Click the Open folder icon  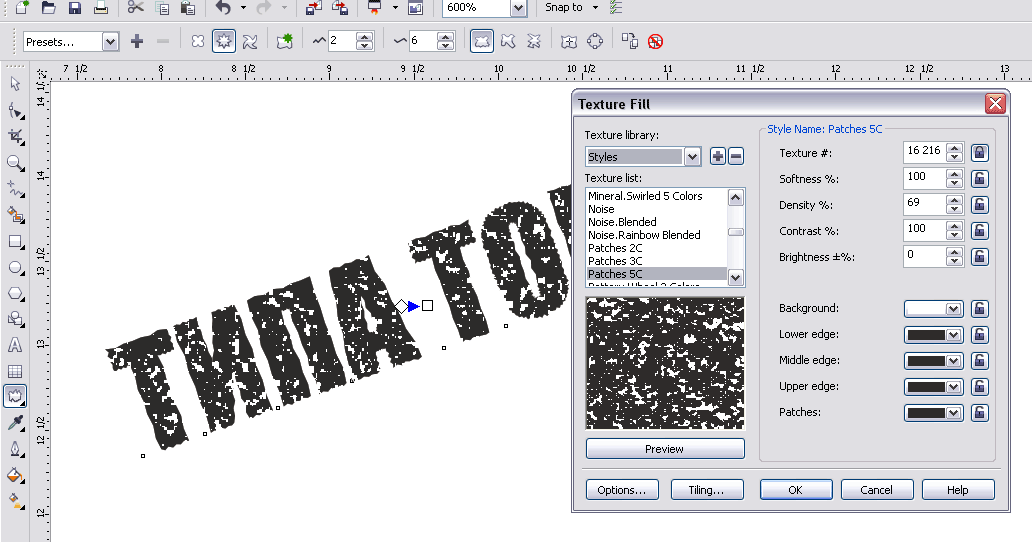point(48,8)
